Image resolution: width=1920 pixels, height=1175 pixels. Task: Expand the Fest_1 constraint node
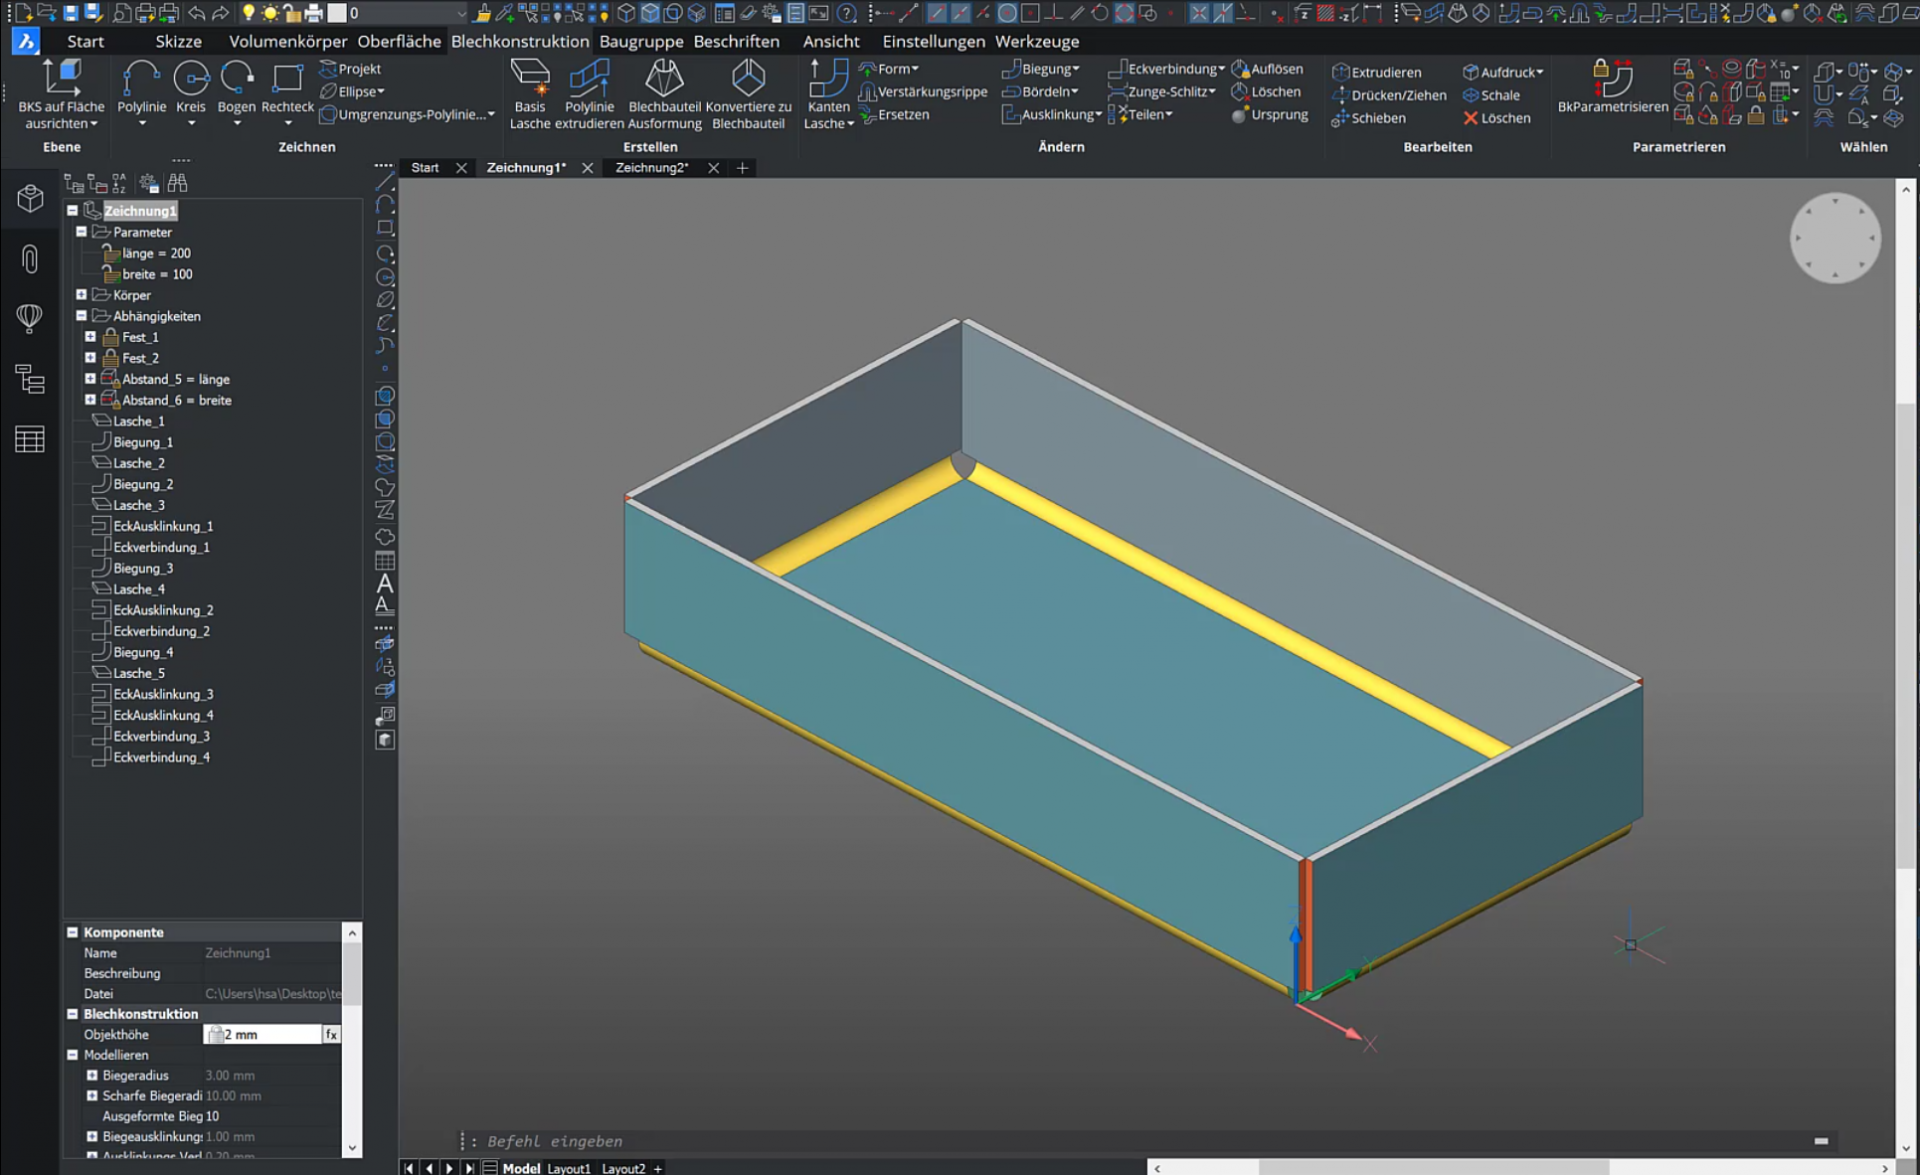tap(90, 337)
